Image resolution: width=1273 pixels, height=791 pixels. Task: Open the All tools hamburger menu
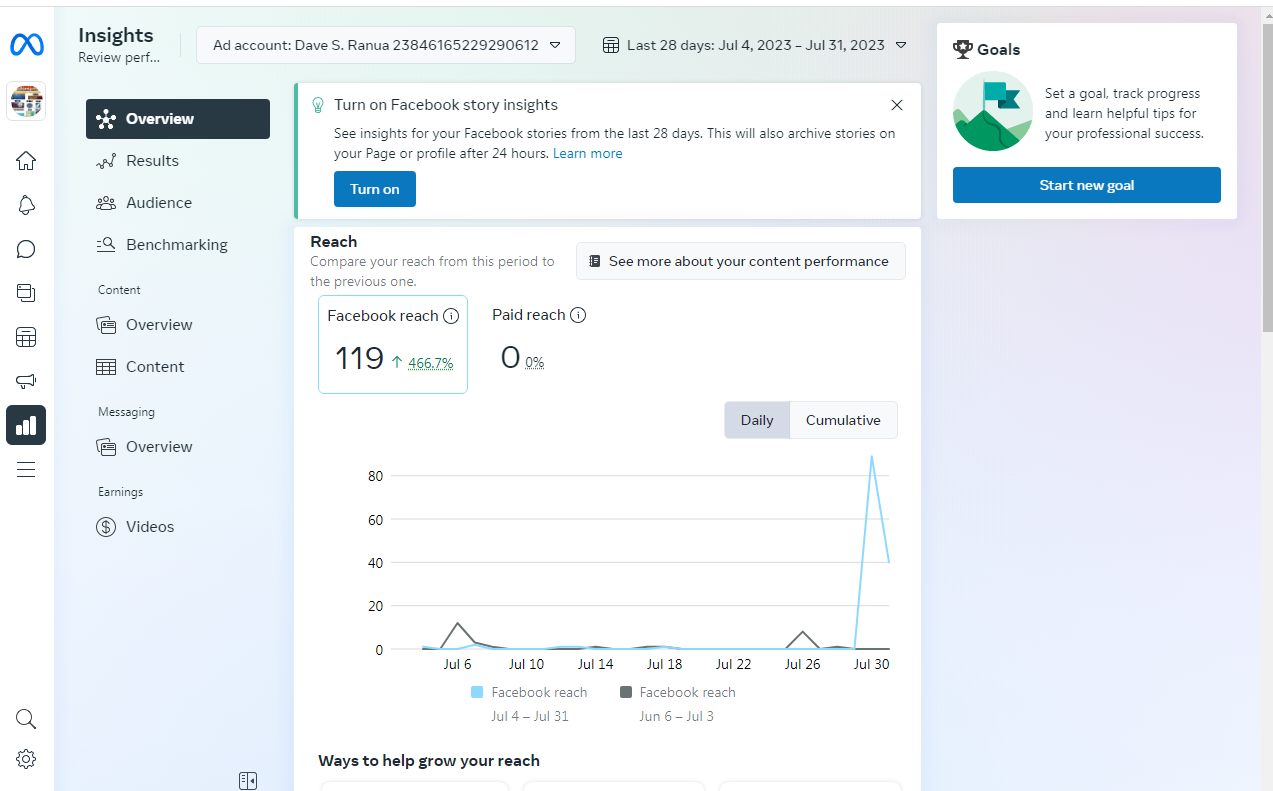tap(26, 469)
